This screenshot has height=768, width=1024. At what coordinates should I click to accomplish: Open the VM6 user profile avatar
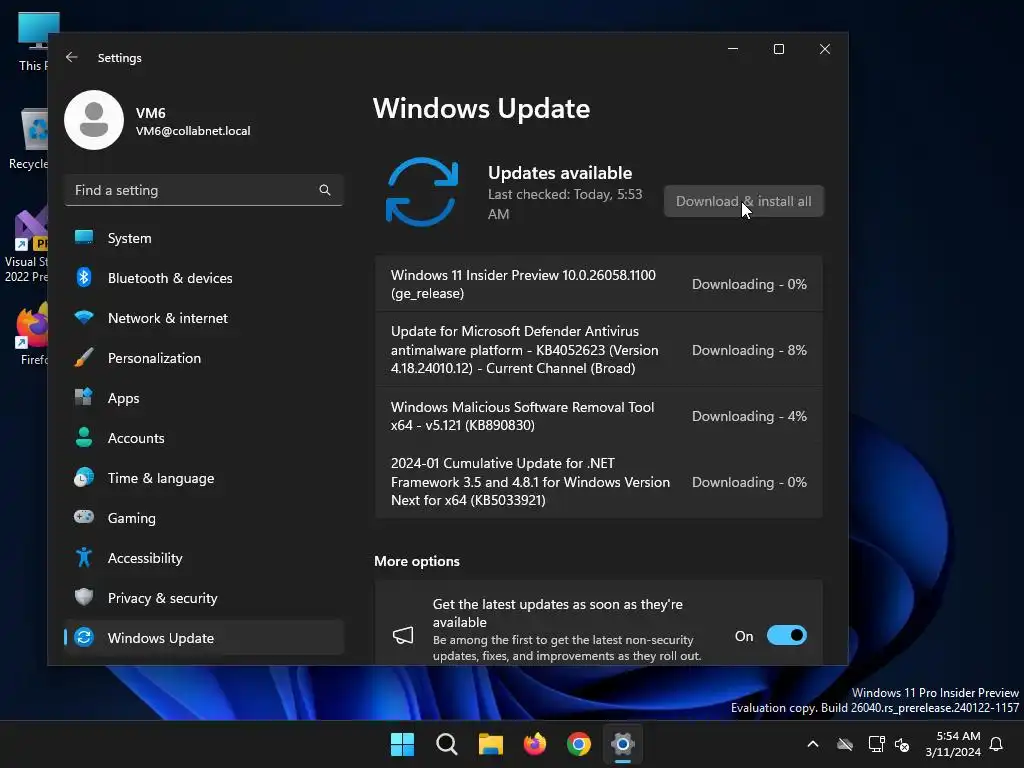point(94,120)
